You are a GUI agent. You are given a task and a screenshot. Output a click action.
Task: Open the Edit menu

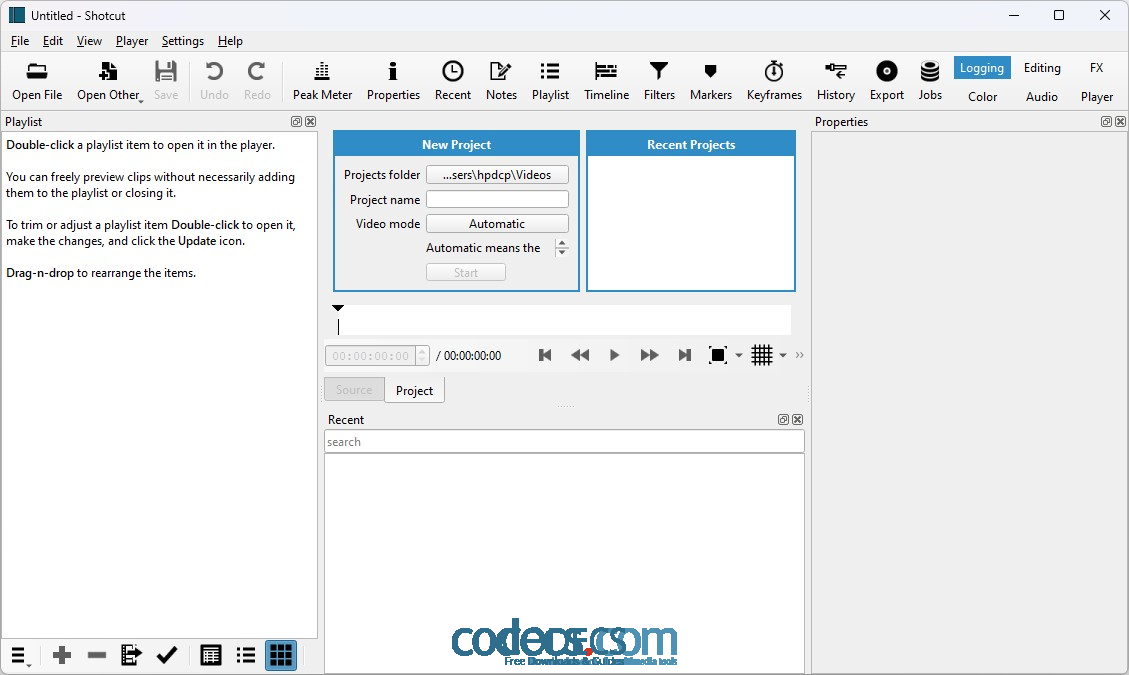53,41
